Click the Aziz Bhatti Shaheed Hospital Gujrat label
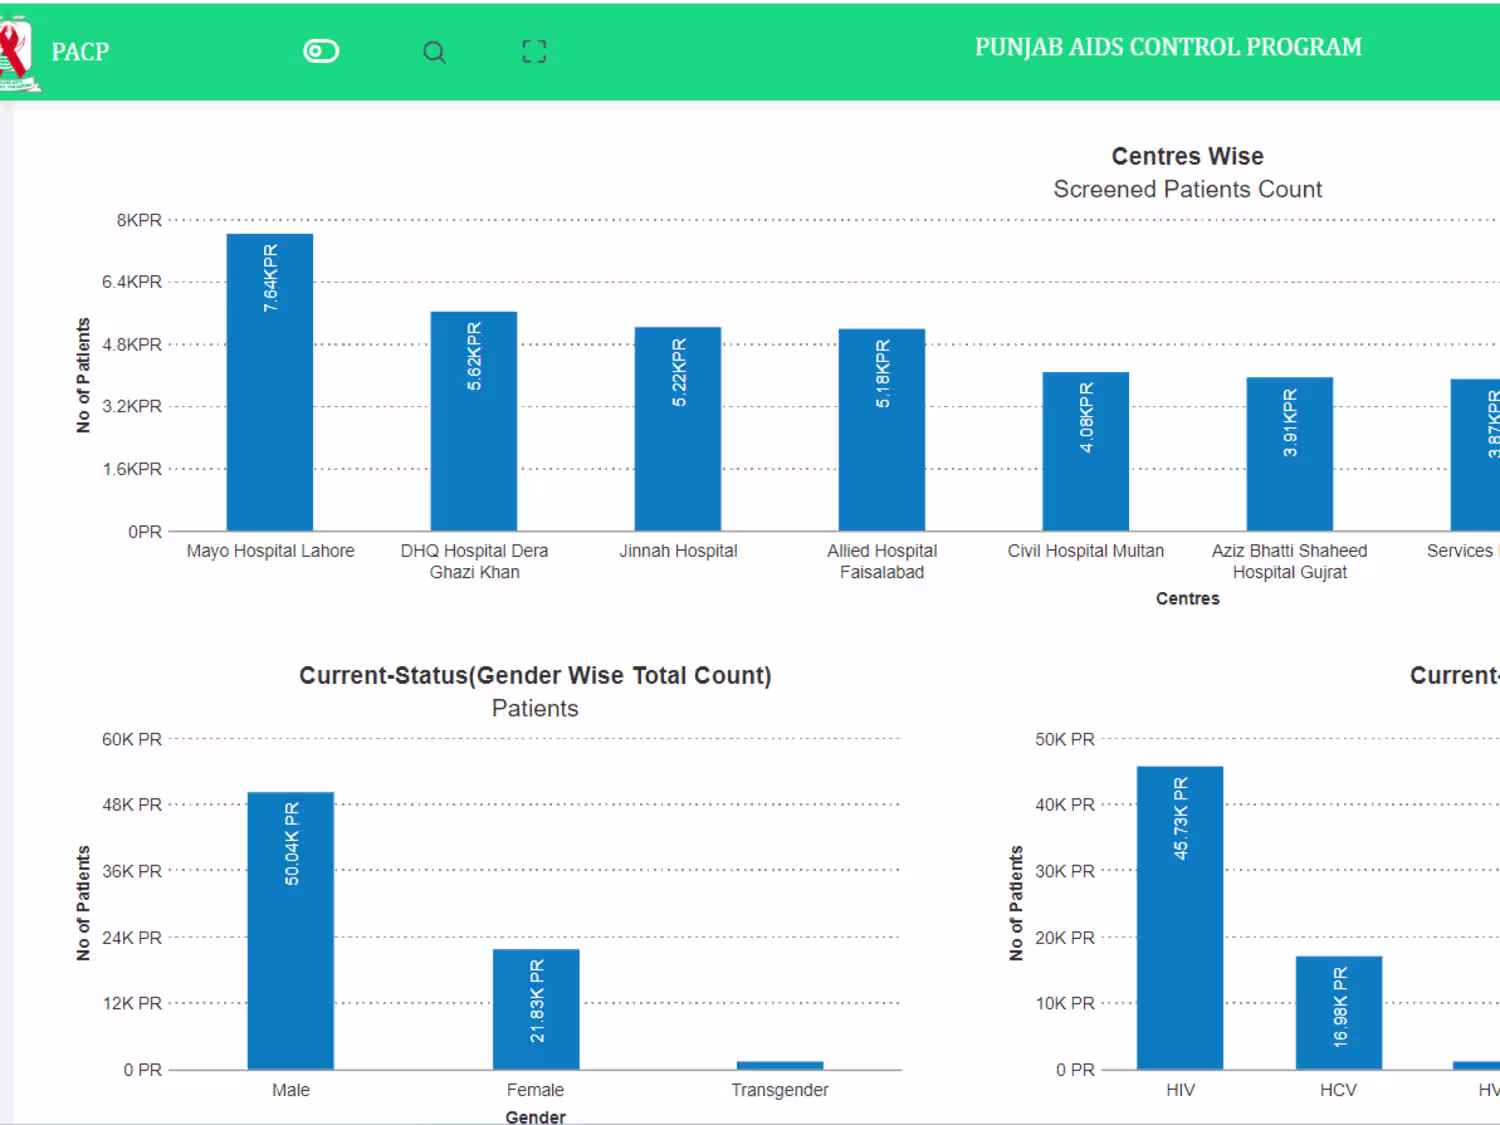The height and width of the screenshot is (1125, 1500). 1290,562
